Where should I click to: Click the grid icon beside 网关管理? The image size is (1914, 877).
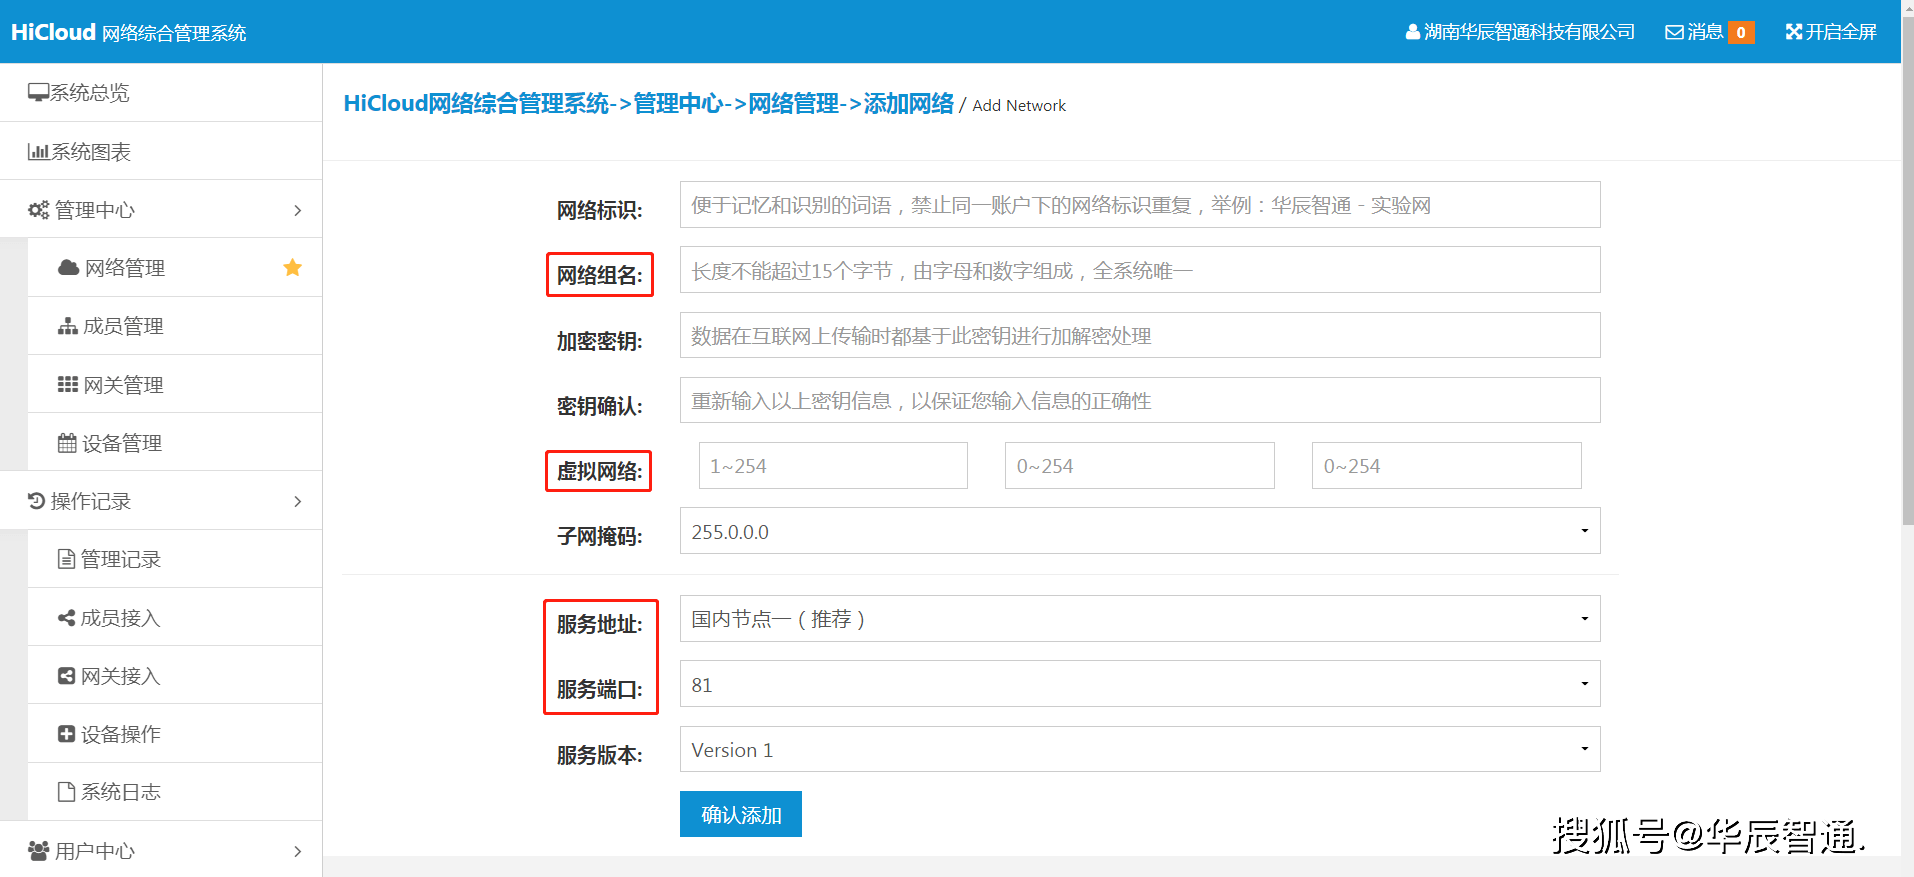coord(68,385)
